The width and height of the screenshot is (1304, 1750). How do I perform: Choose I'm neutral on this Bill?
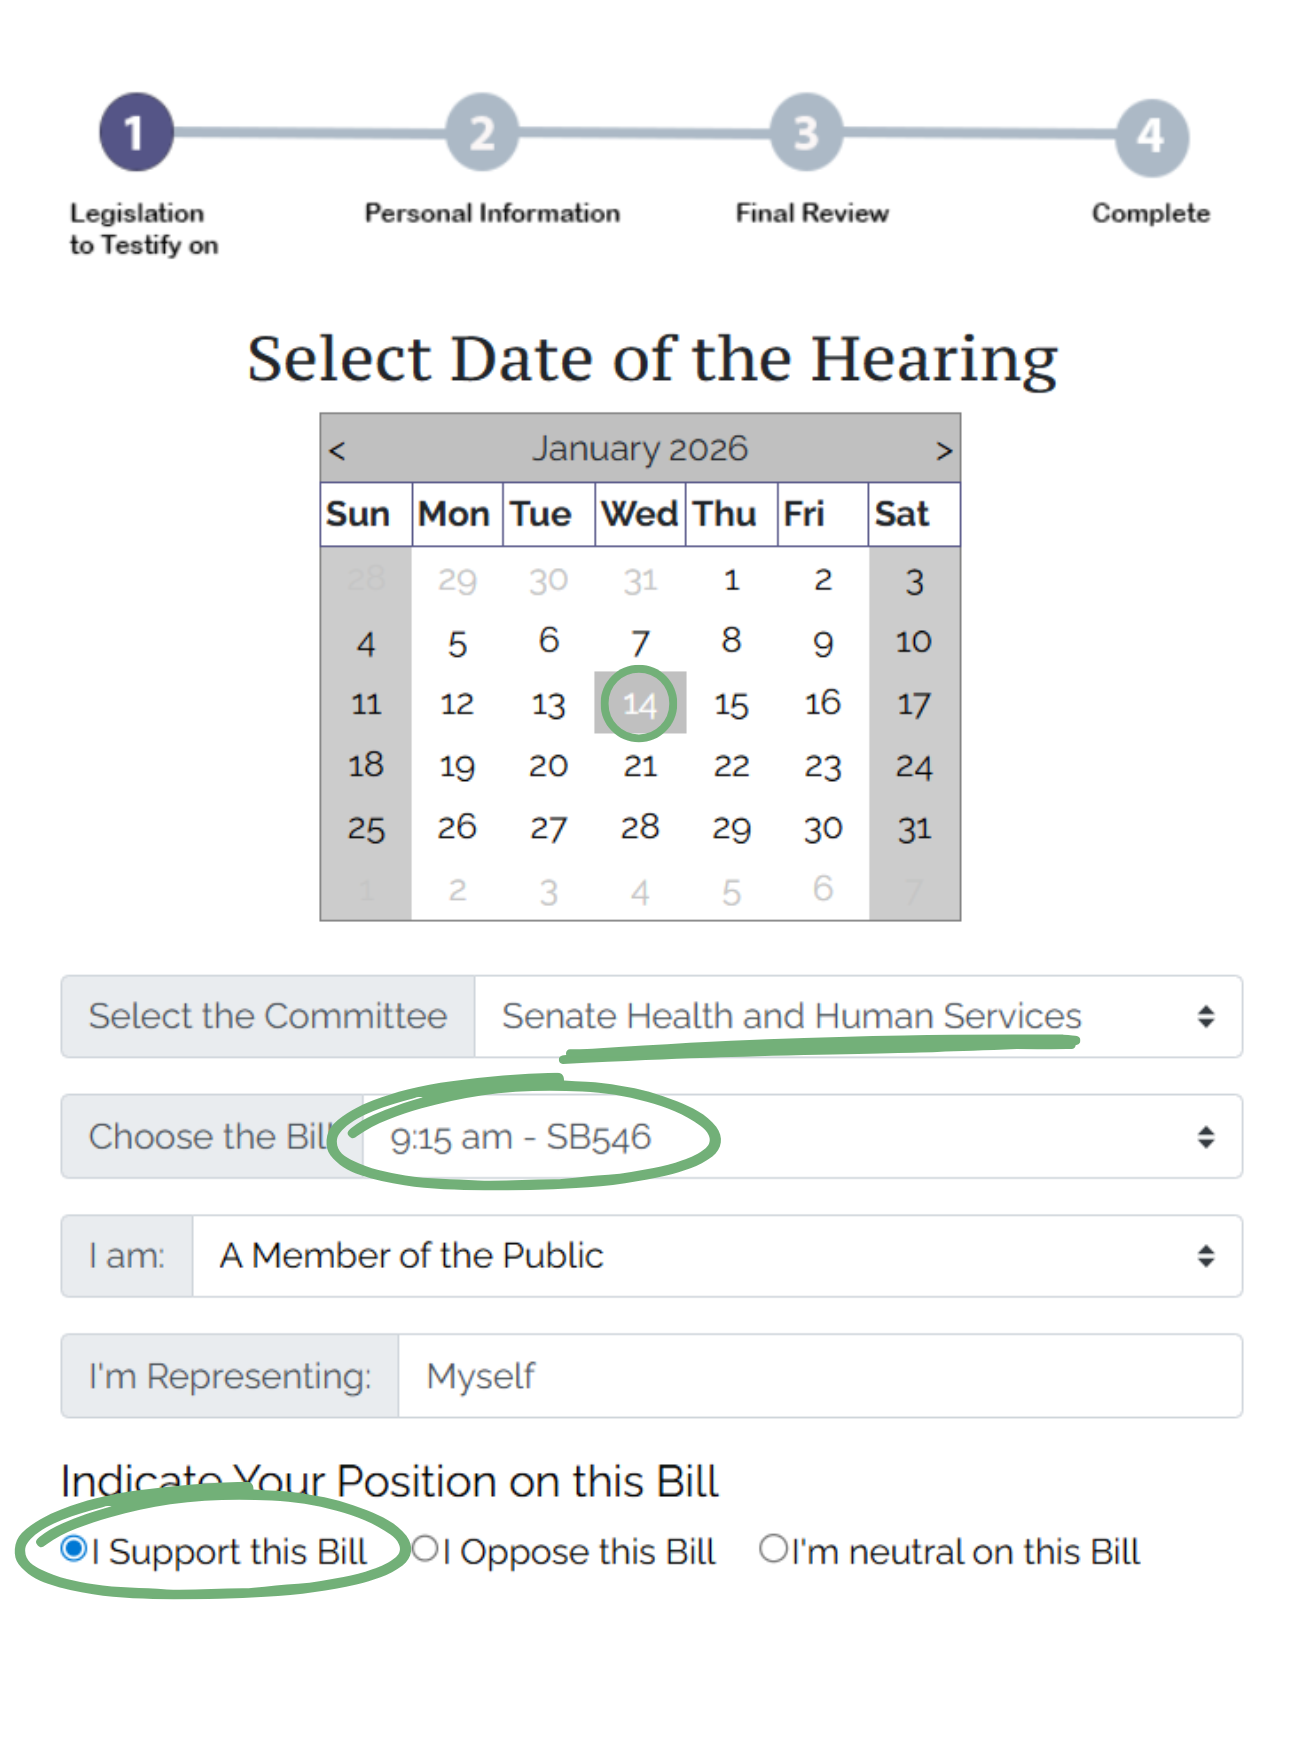[x=773, y=1549]
